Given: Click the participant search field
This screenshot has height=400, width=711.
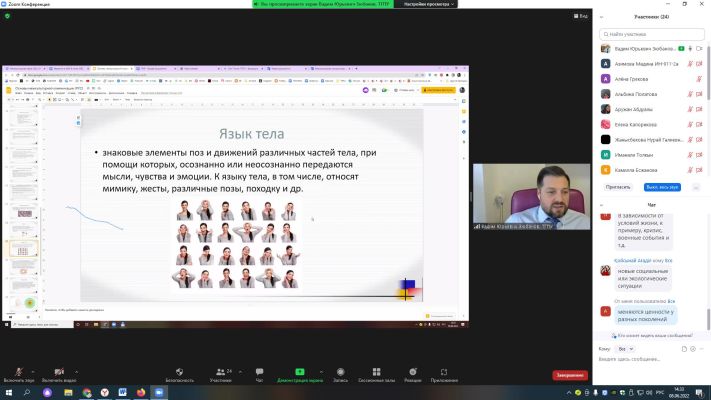Looking at the screenshot, I should (652, 34).
